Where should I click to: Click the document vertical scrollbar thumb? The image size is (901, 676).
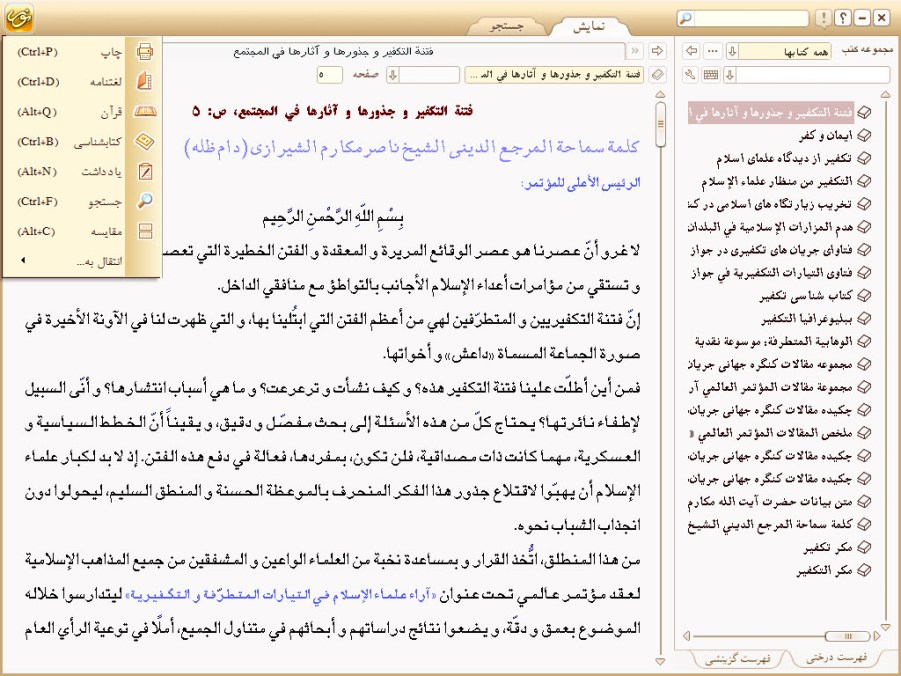click(660, 124)
